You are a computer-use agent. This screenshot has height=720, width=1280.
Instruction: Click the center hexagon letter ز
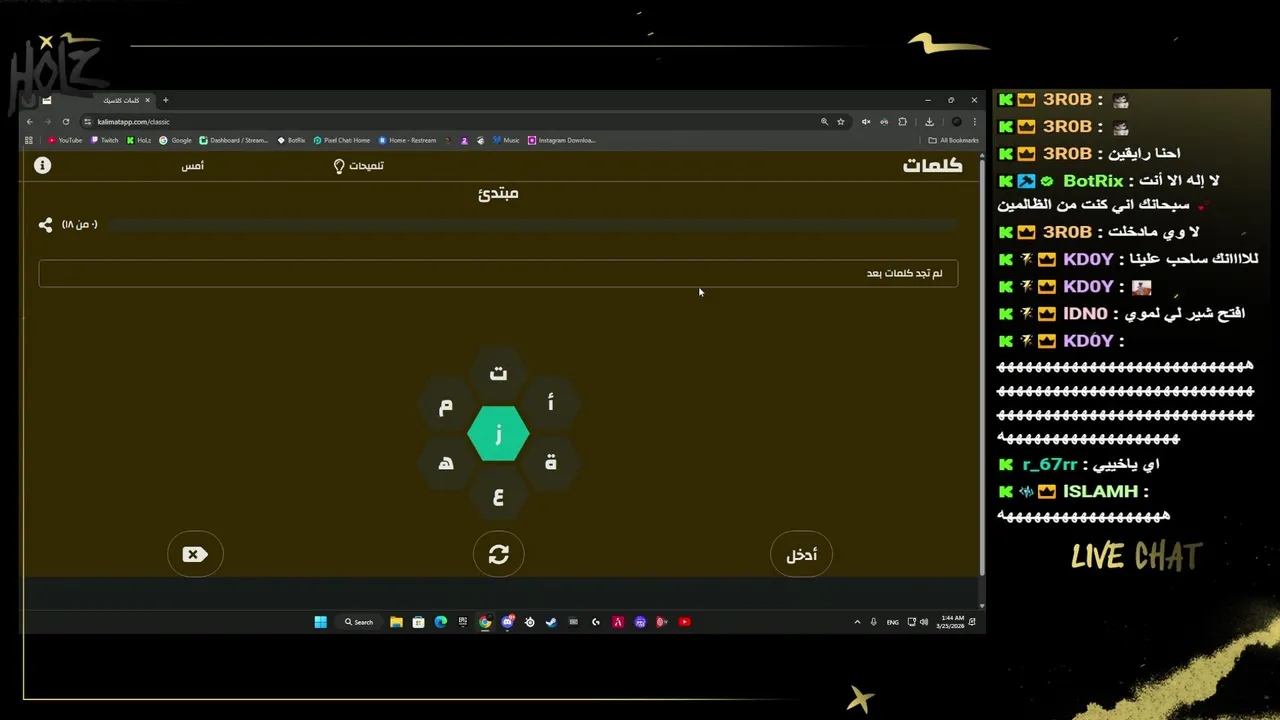point(498,434)
